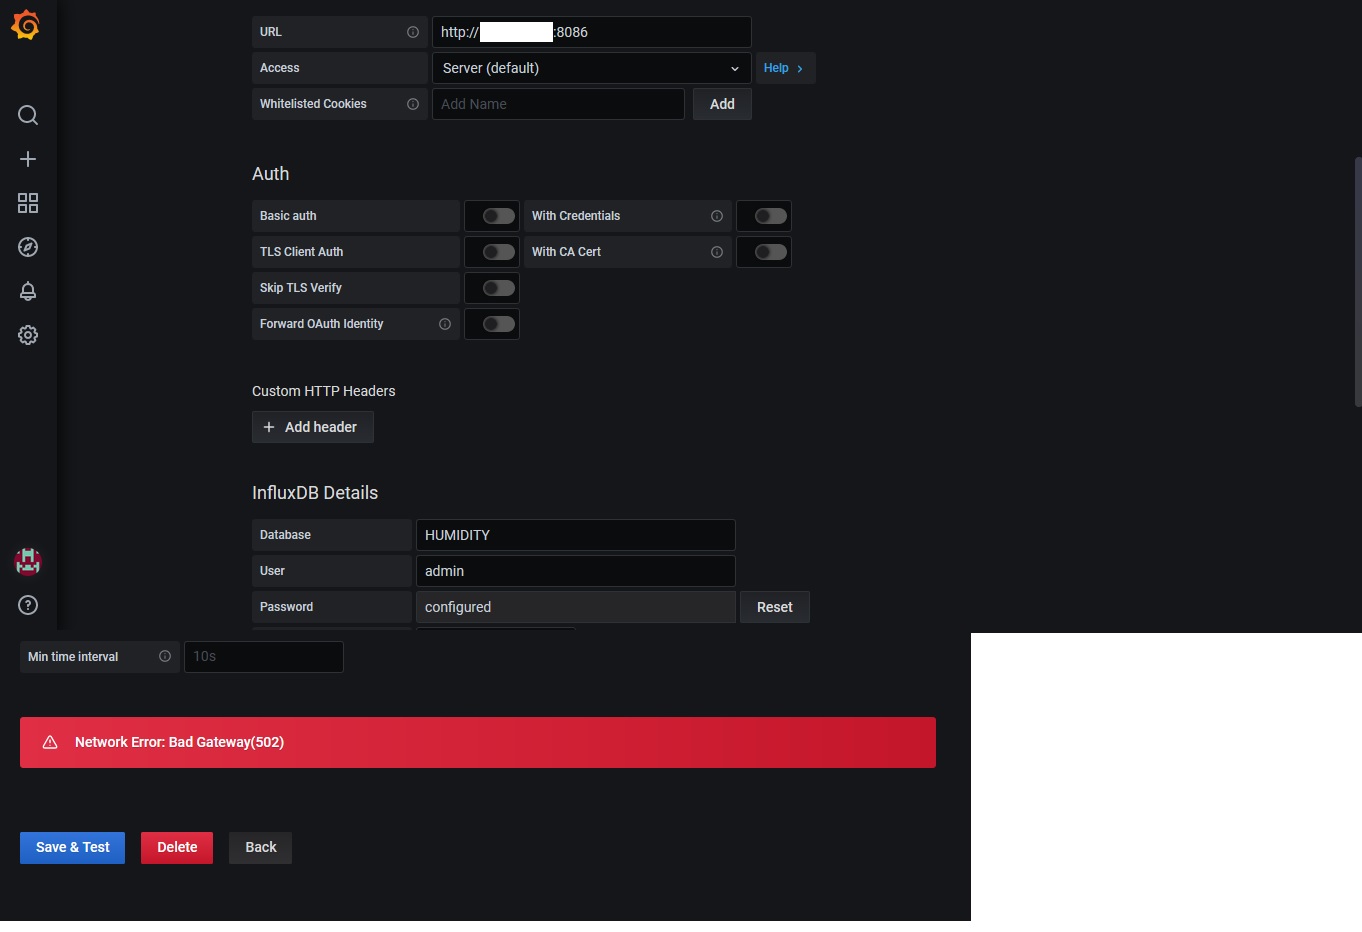Focus the Database field HUMIDITY

pos(575,535)
